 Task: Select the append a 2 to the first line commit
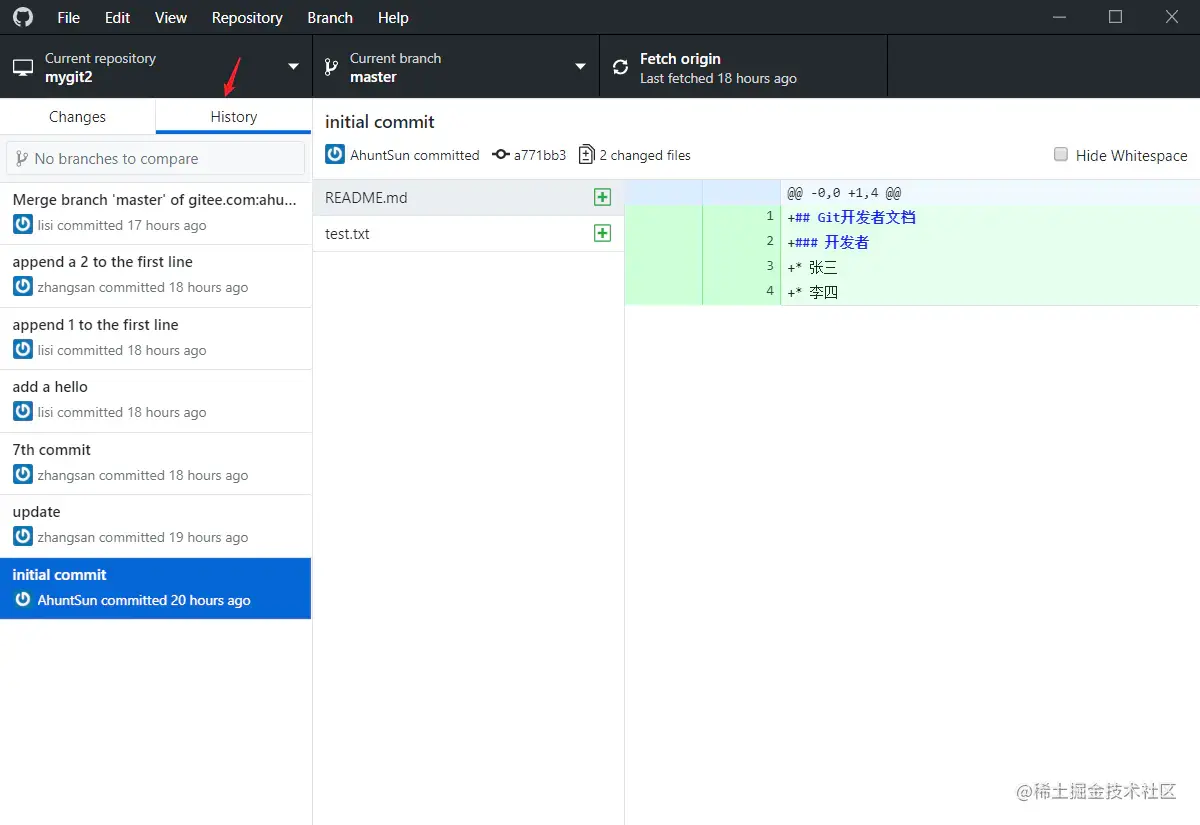pos(156,275)
